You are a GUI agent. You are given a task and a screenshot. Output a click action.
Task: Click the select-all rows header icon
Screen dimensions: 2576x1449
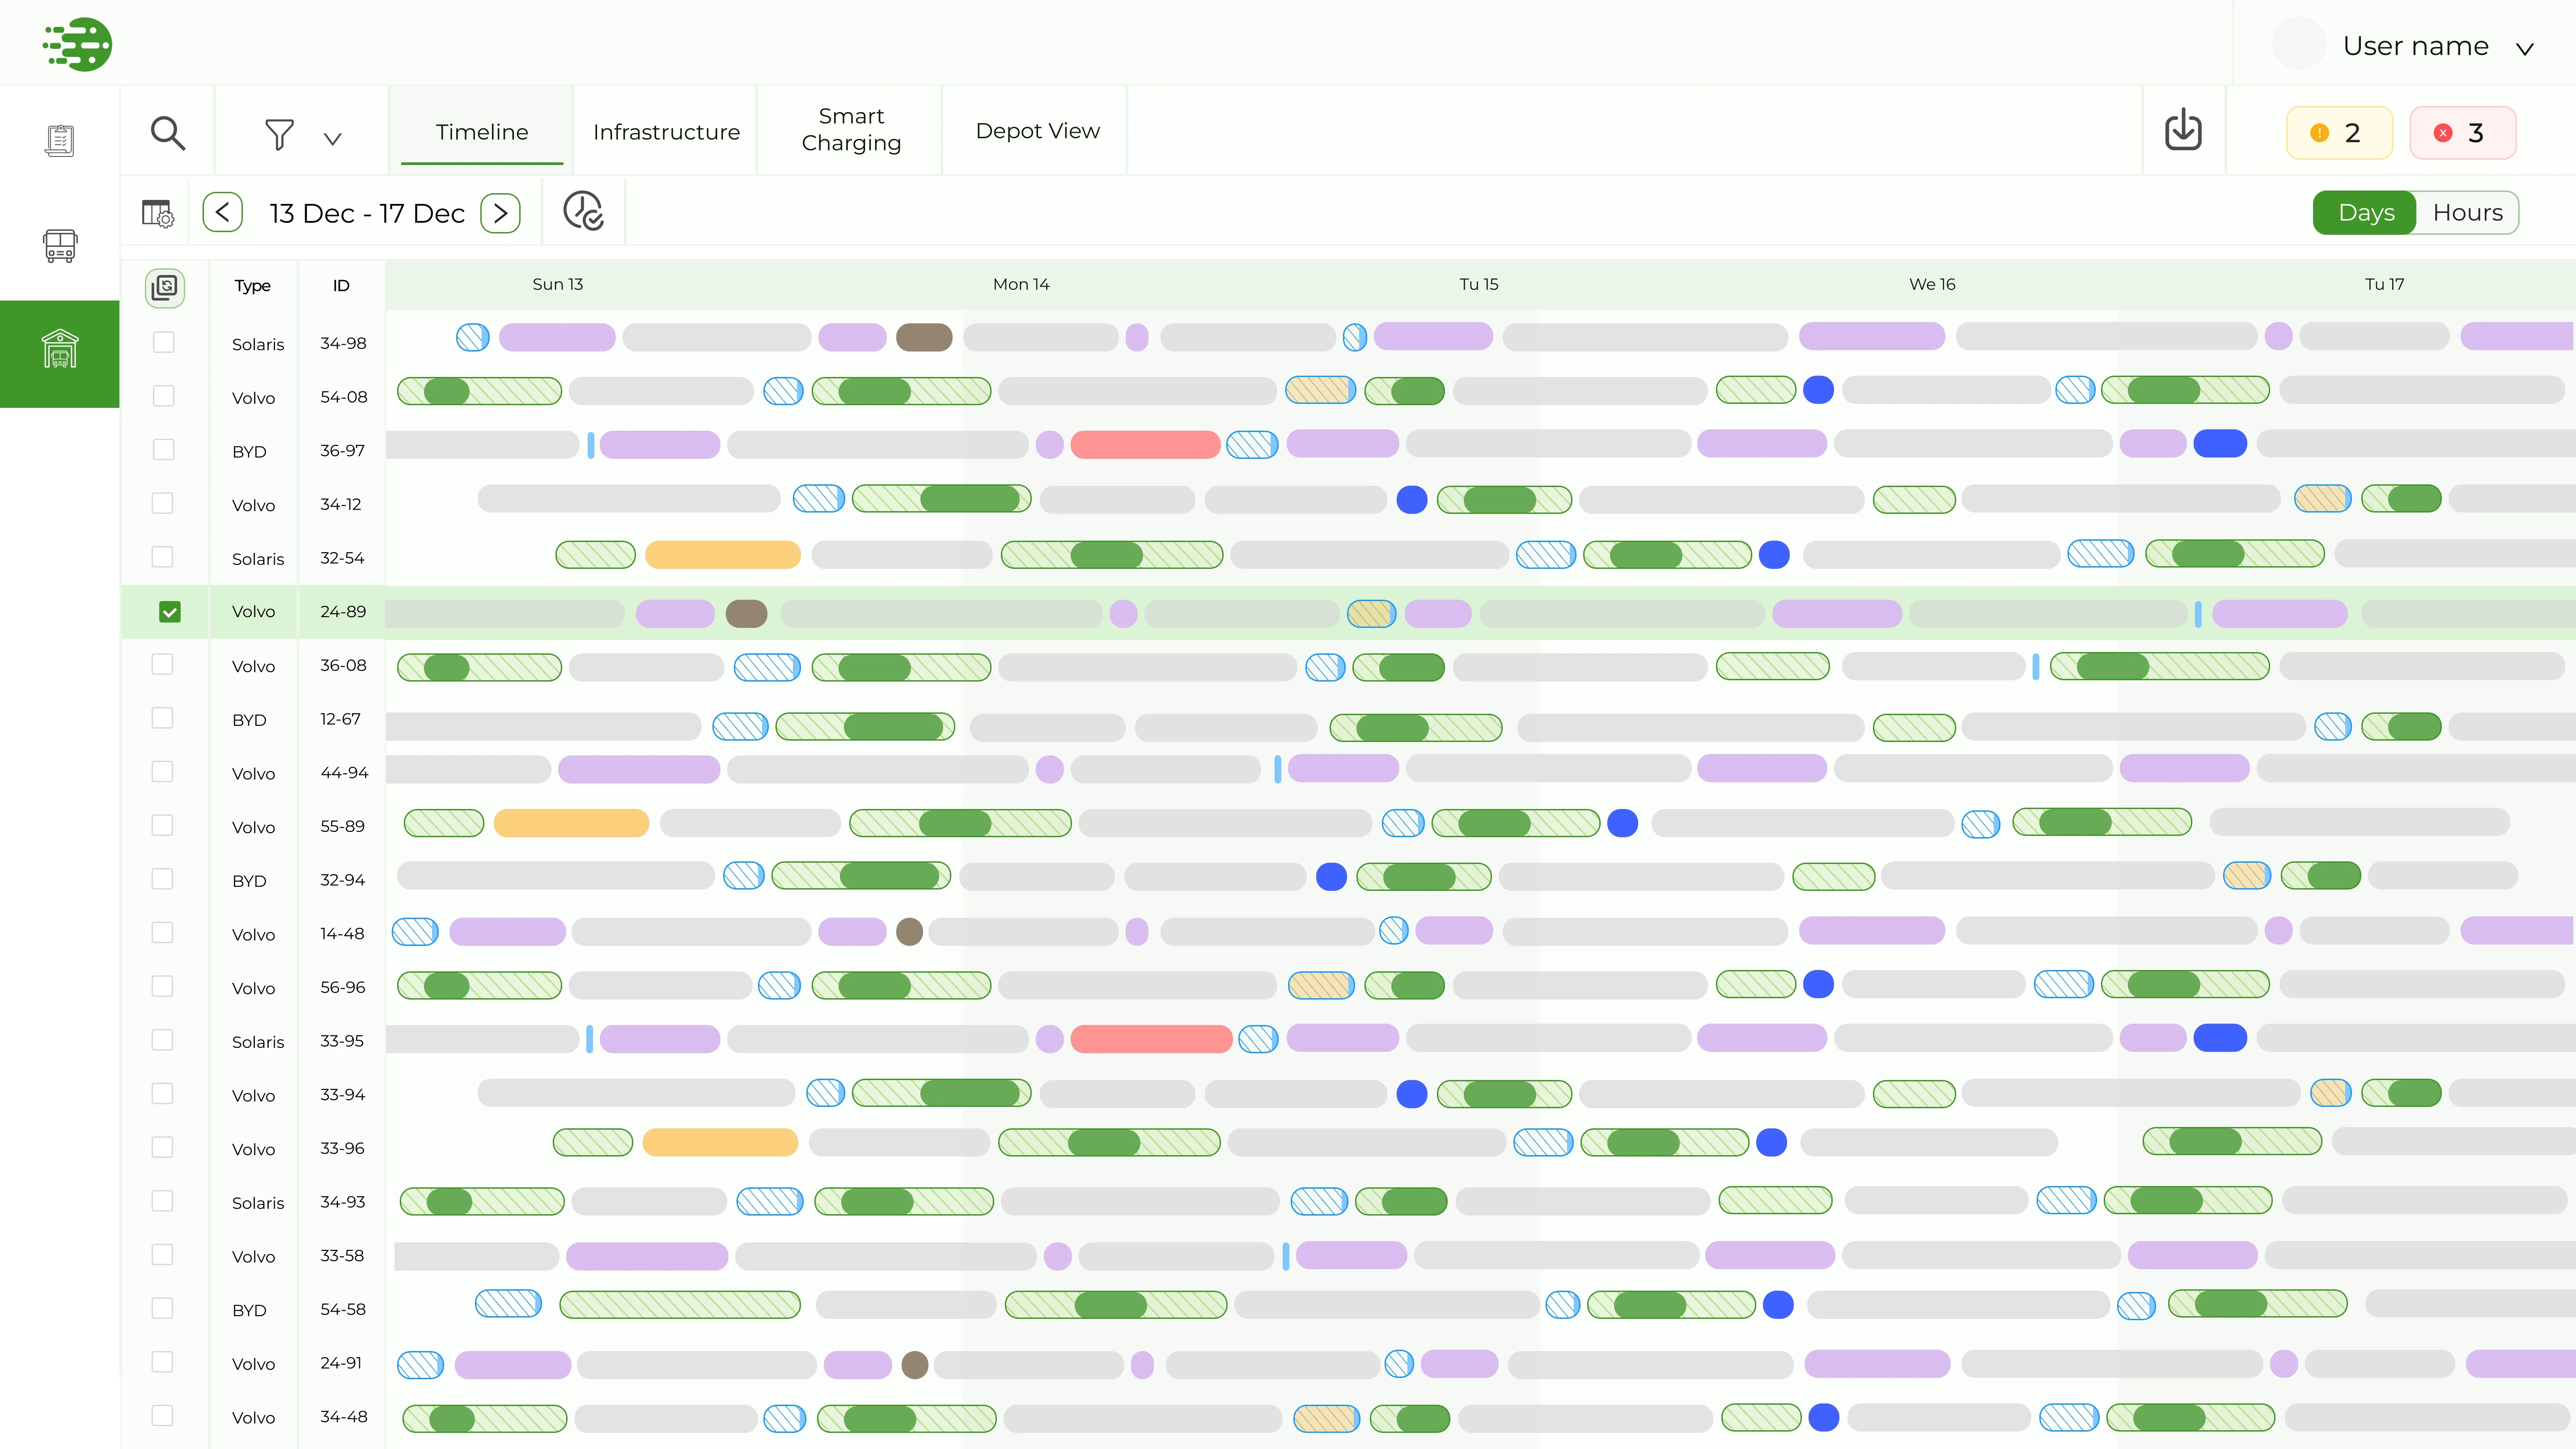[x=165, y=287]
